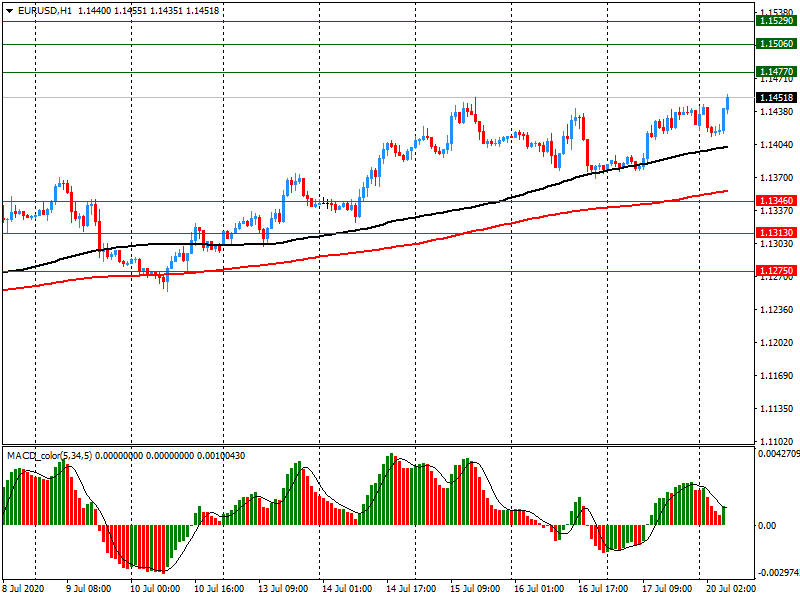The width and height of the screenshot is (800, 600).
Task: Click the 1.15060 green level label
Action: (x=776, y=44)
